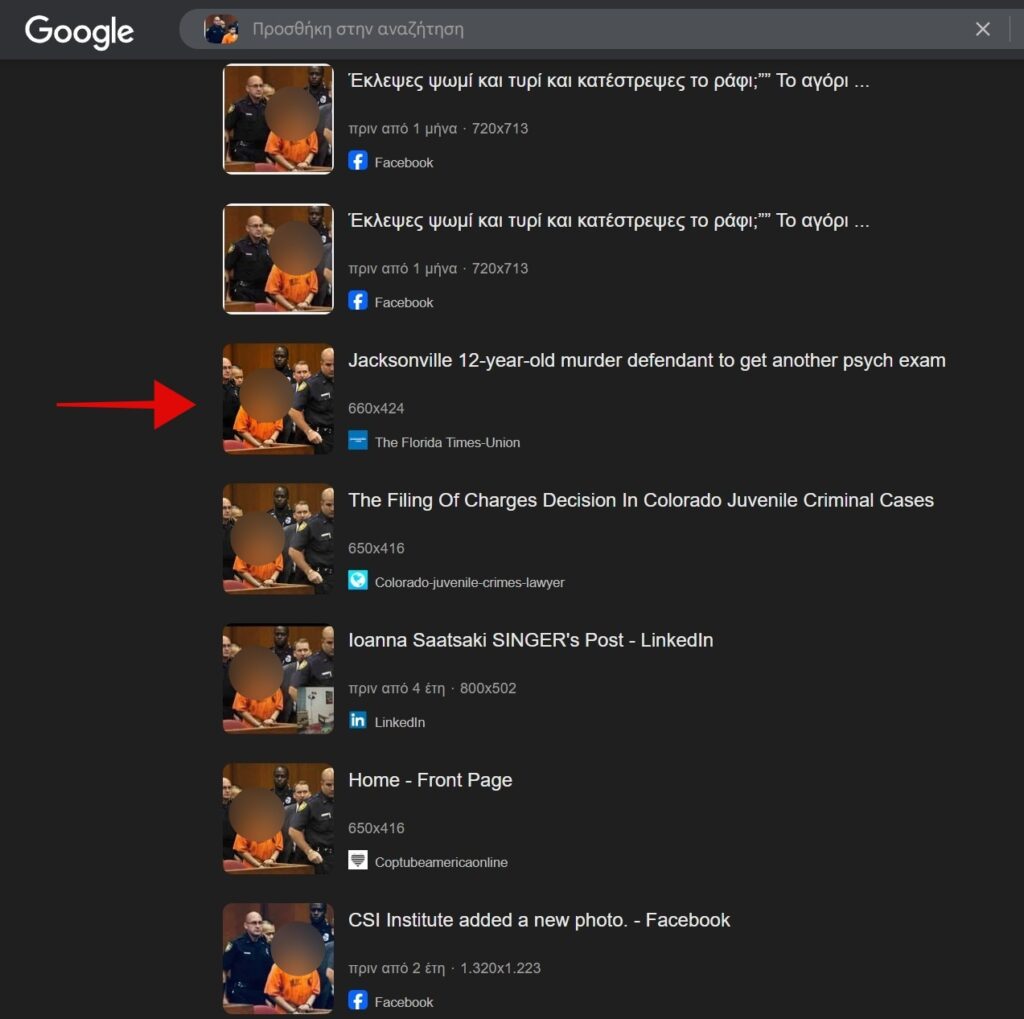Click the Colorado-juvenile-crimes-lawyer site icon
This screenshot has height=1019, width=1024.
tap(358, 580)
